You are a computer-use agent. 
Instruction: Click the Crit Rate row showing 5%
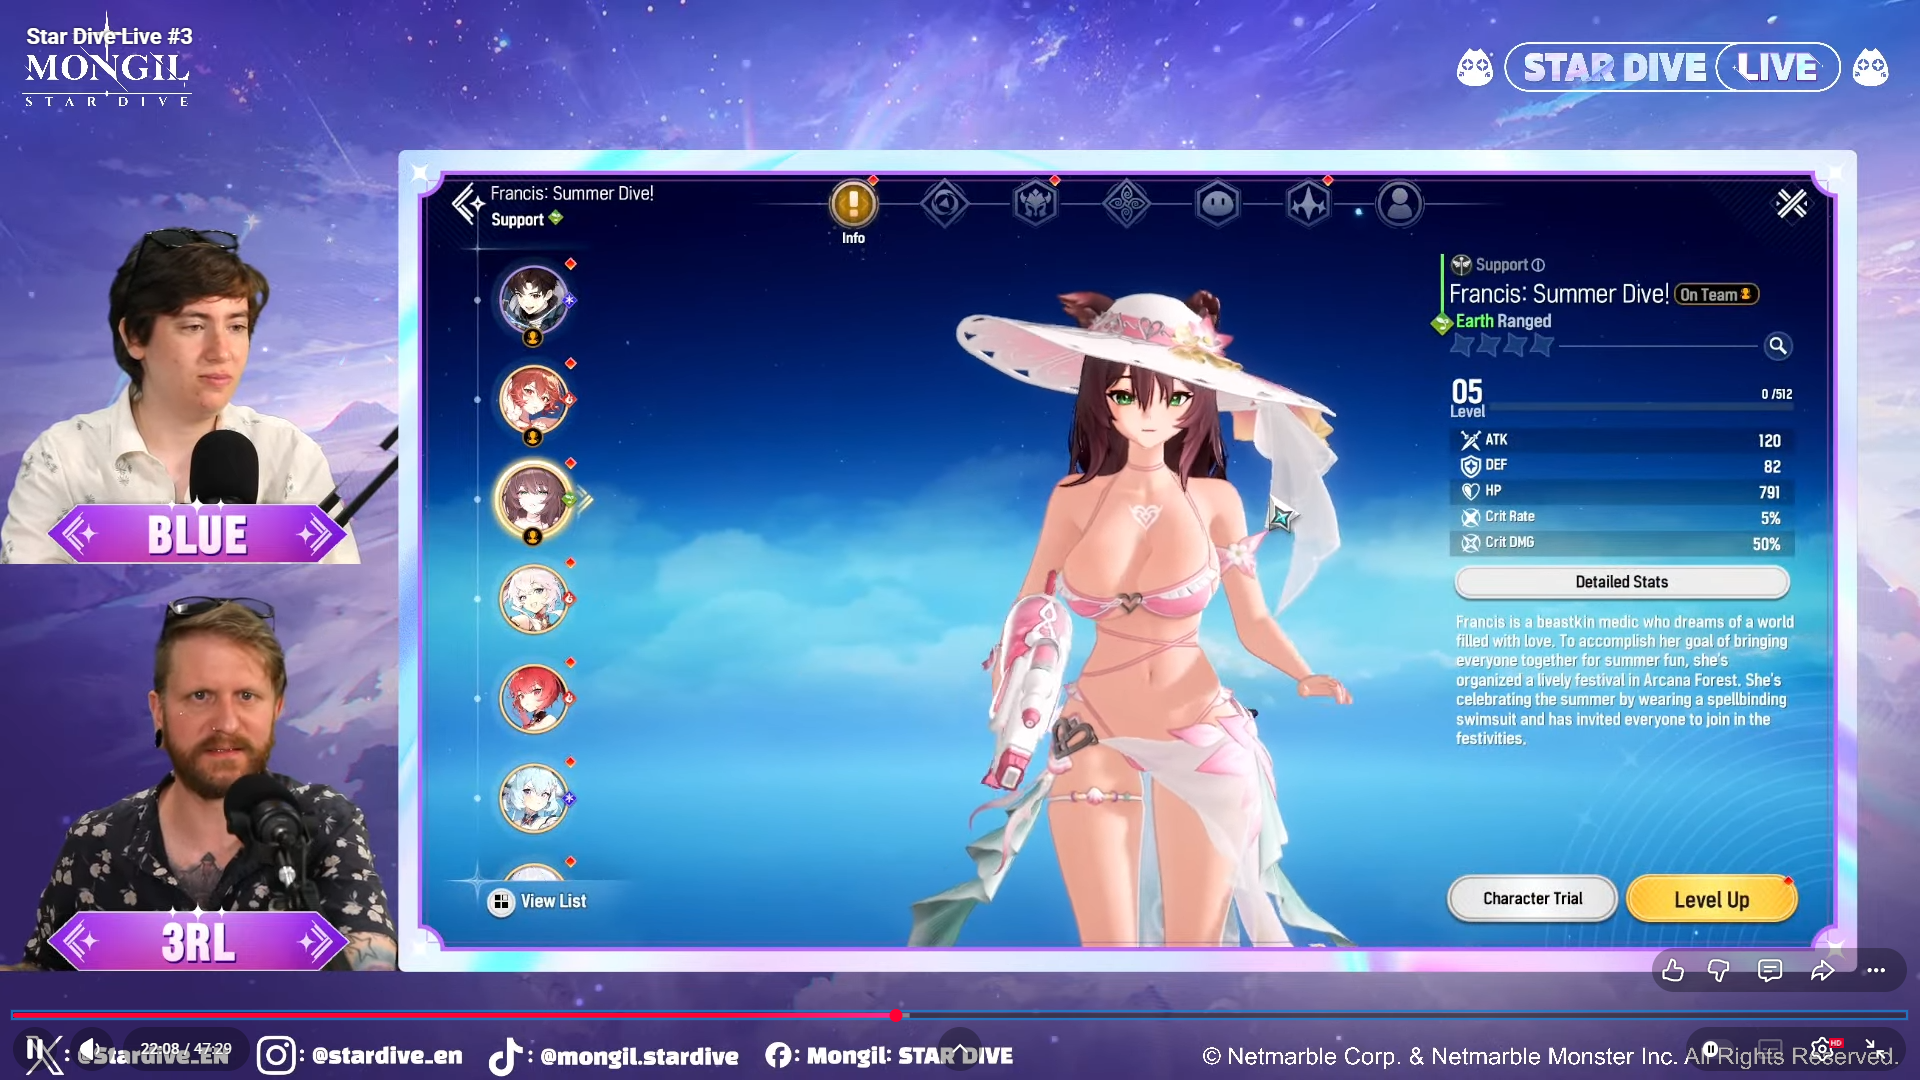tap(1621, 517)
